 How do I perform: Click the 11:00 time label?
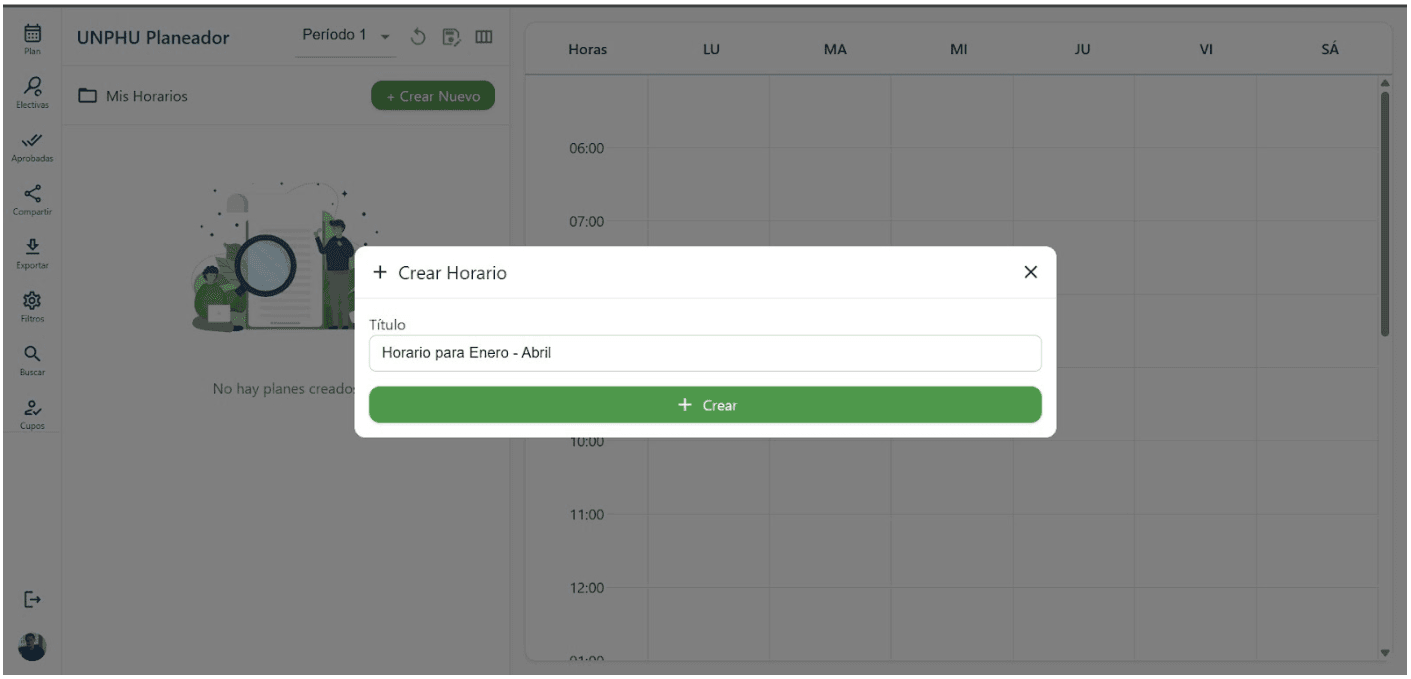click(587, 514)
